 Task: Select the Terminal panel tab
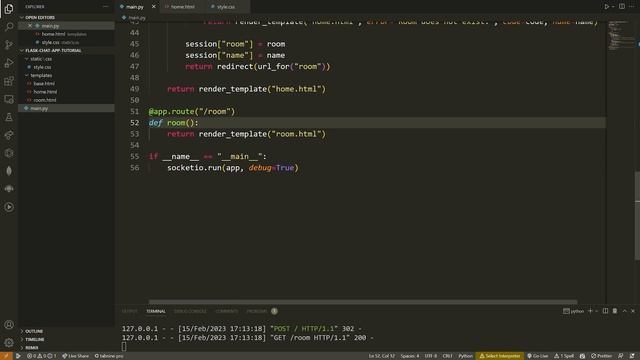156,311
